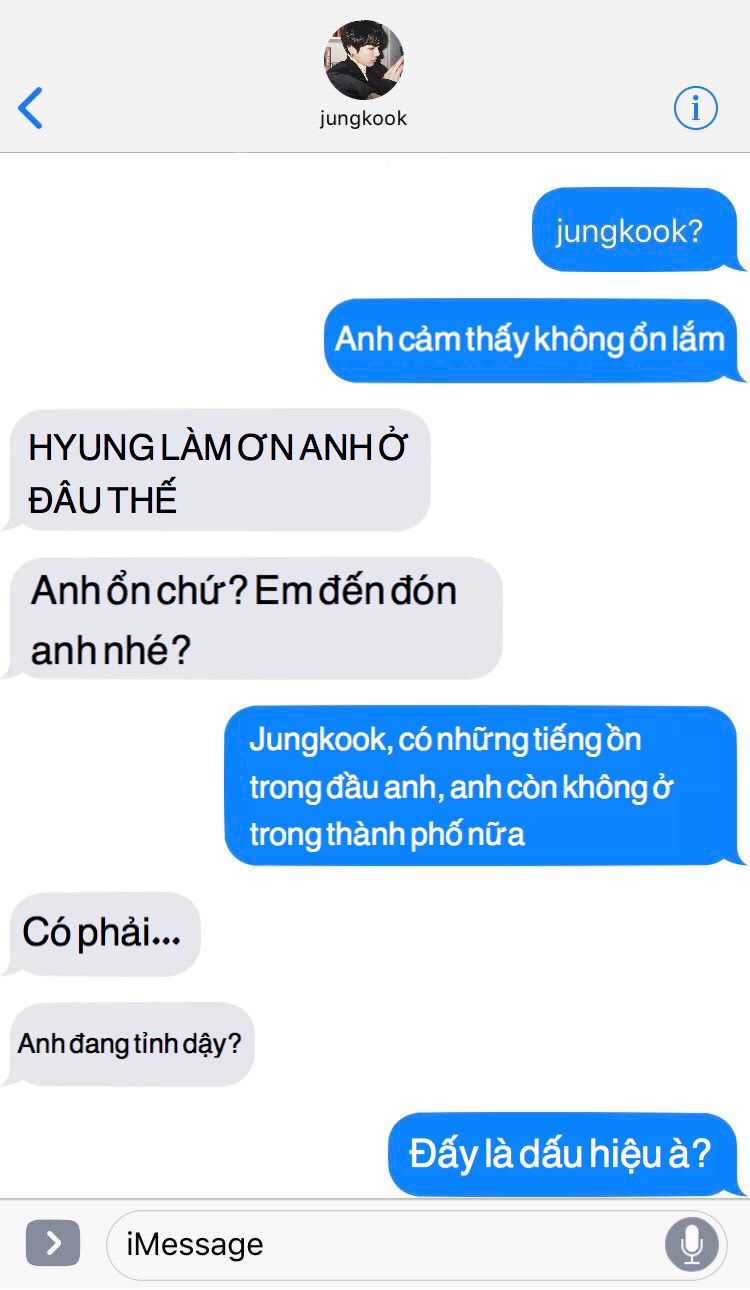750x1290 pixels.
Task: Tap "ĐÂU THẾ" line in gray bubble
Action: (x=103, y=499)
